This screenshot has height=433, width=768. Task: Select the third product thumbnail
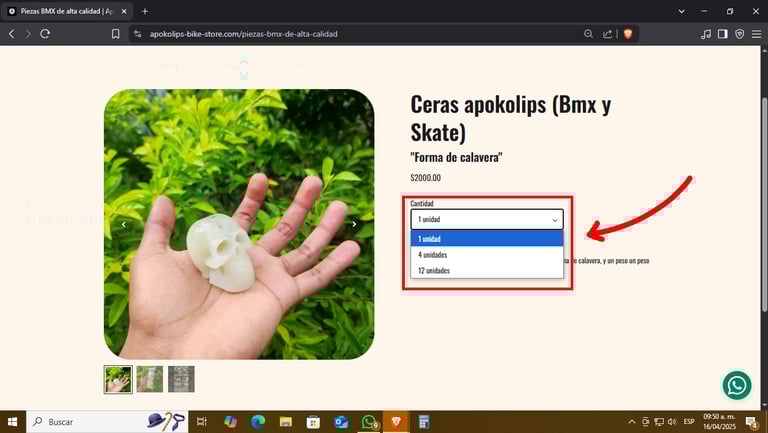[181, 379]
